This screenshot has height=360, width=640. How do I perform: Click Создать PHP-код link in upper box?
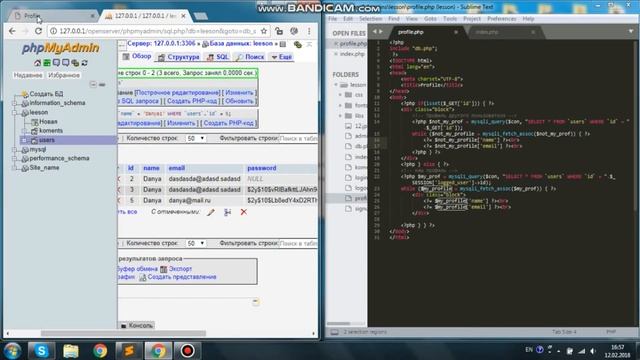(x=192, y=101)
